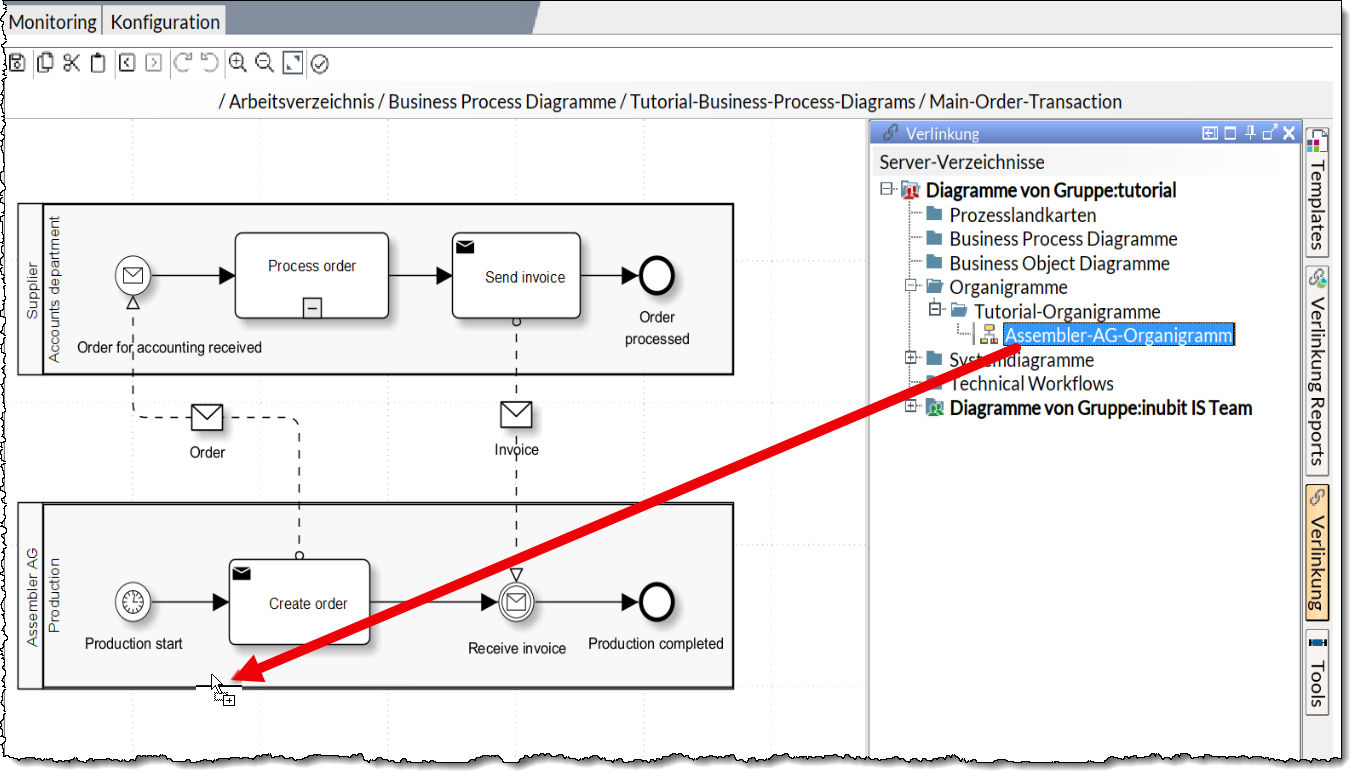Image resolution: width=1357 pixels, height=778 pixels.
Task: Click the navigate back arrow icon
Action: pos(126,63)
